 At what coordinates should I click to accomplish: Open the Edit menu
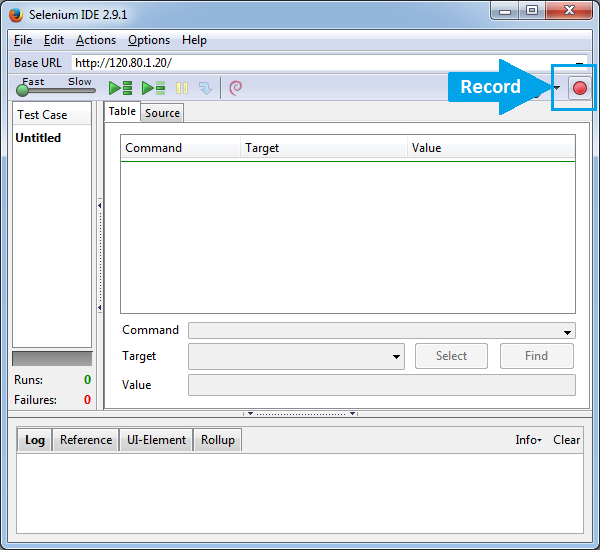click(54, 40)
